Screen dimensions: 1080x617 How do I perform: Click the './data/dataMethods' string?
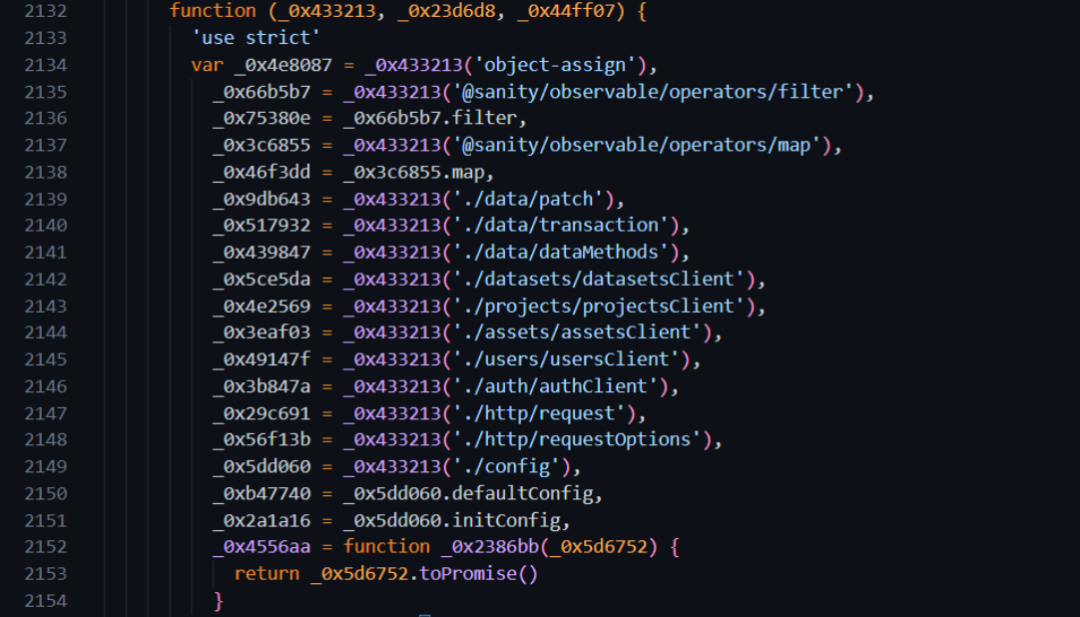click(562, 252)
